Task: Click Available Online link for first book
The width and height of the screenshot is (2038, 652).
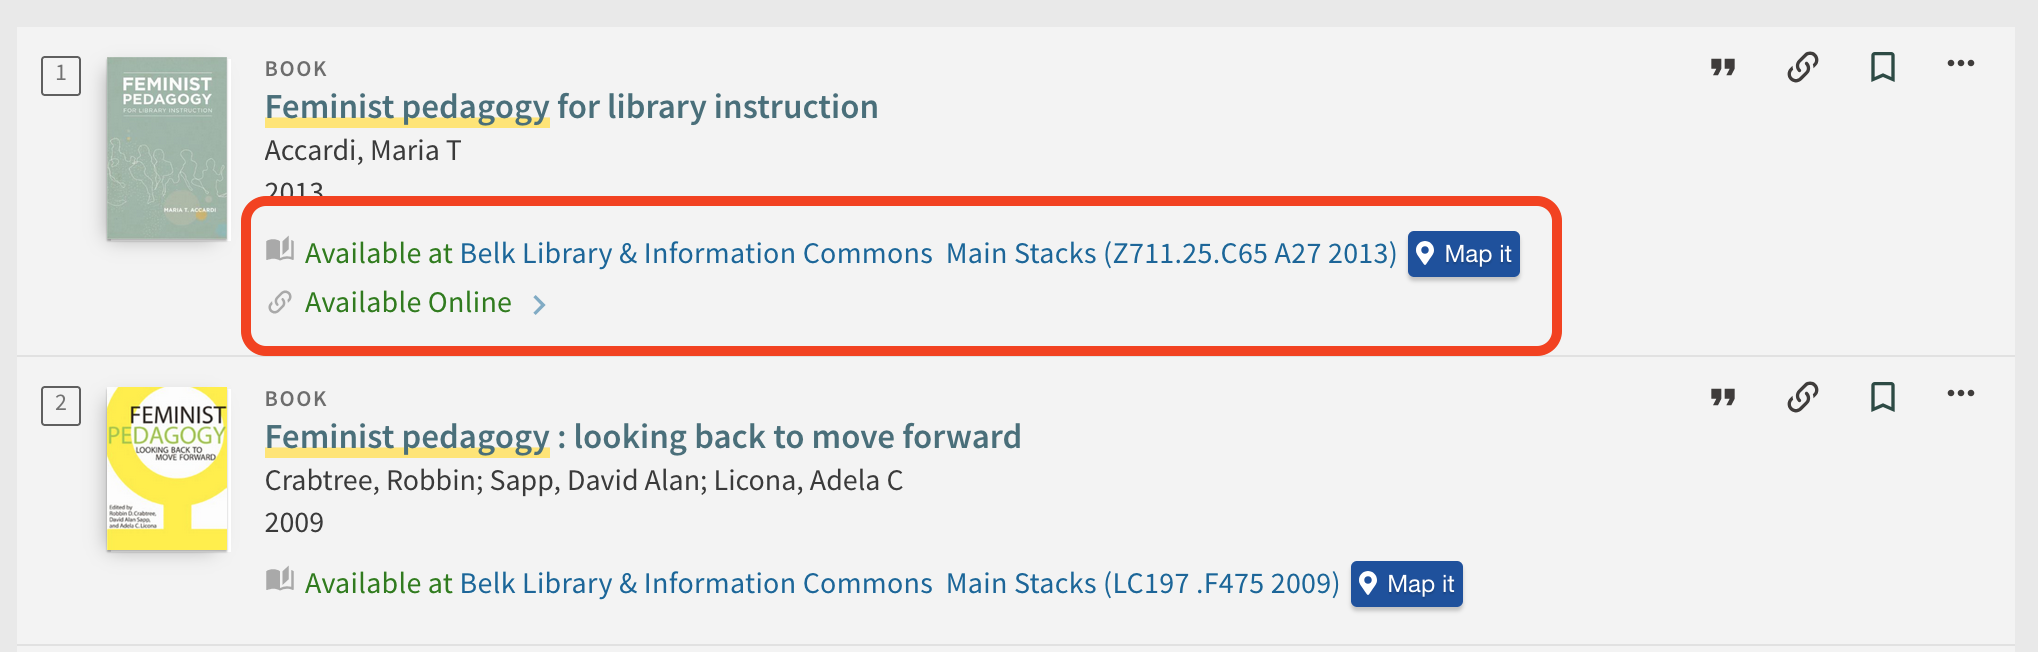Action: [x=408, y=303]
